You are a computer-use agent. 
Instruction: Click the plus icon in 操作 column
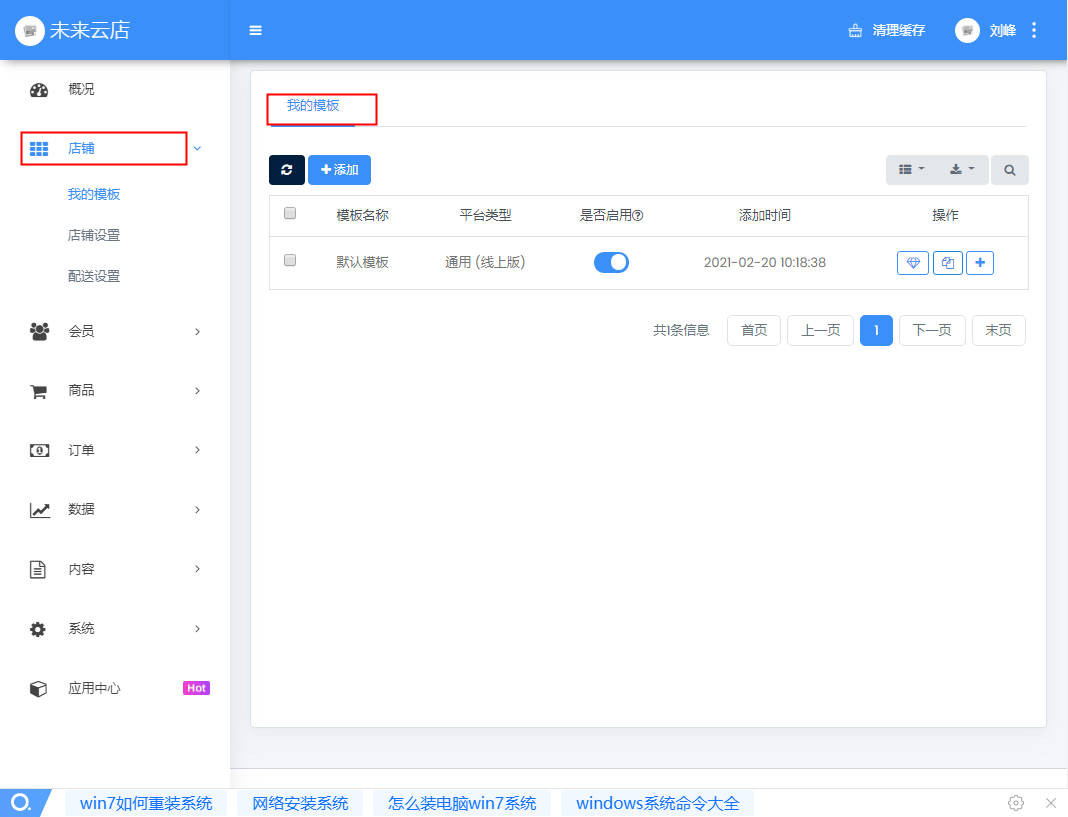point(980,263)
